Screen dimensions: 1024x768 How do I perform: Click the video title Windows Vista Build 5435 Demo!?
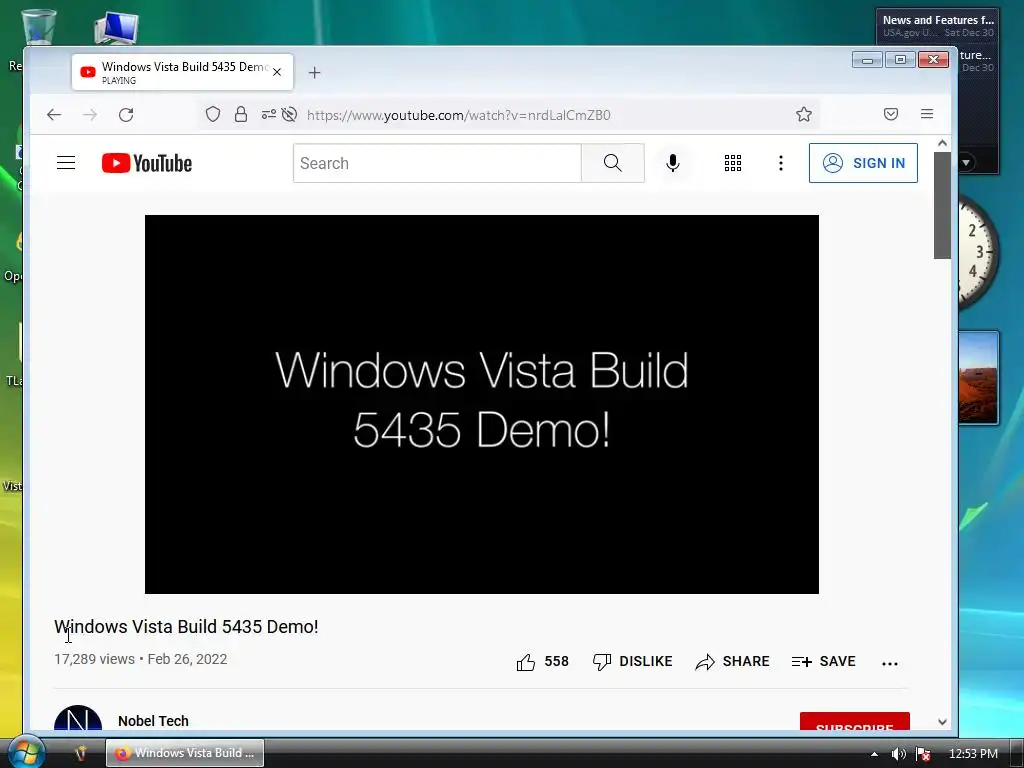[x=186, y=627]
